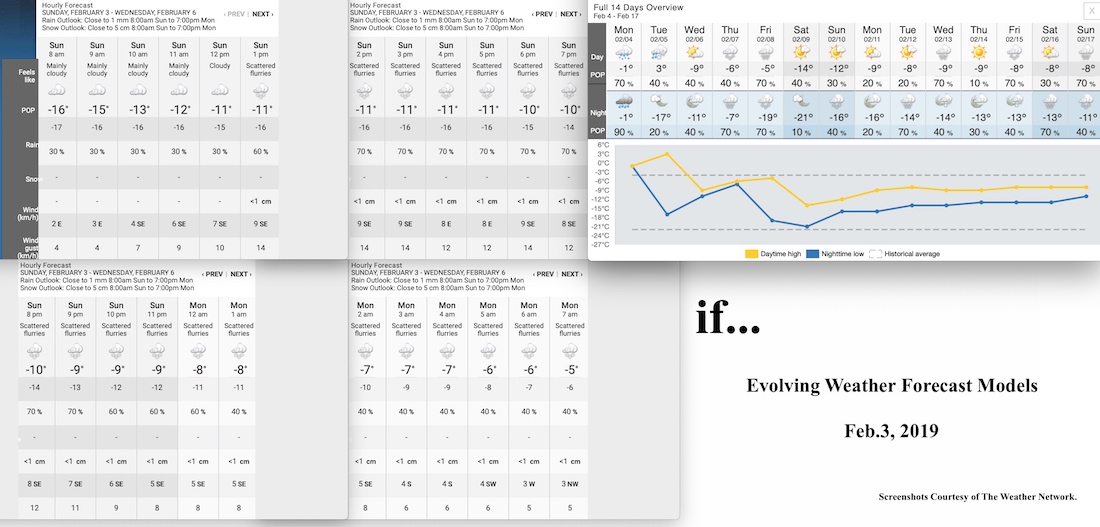
Task: Go to PREV in the Sun 2 pm–7 pm panel
Action: (542, 14)
